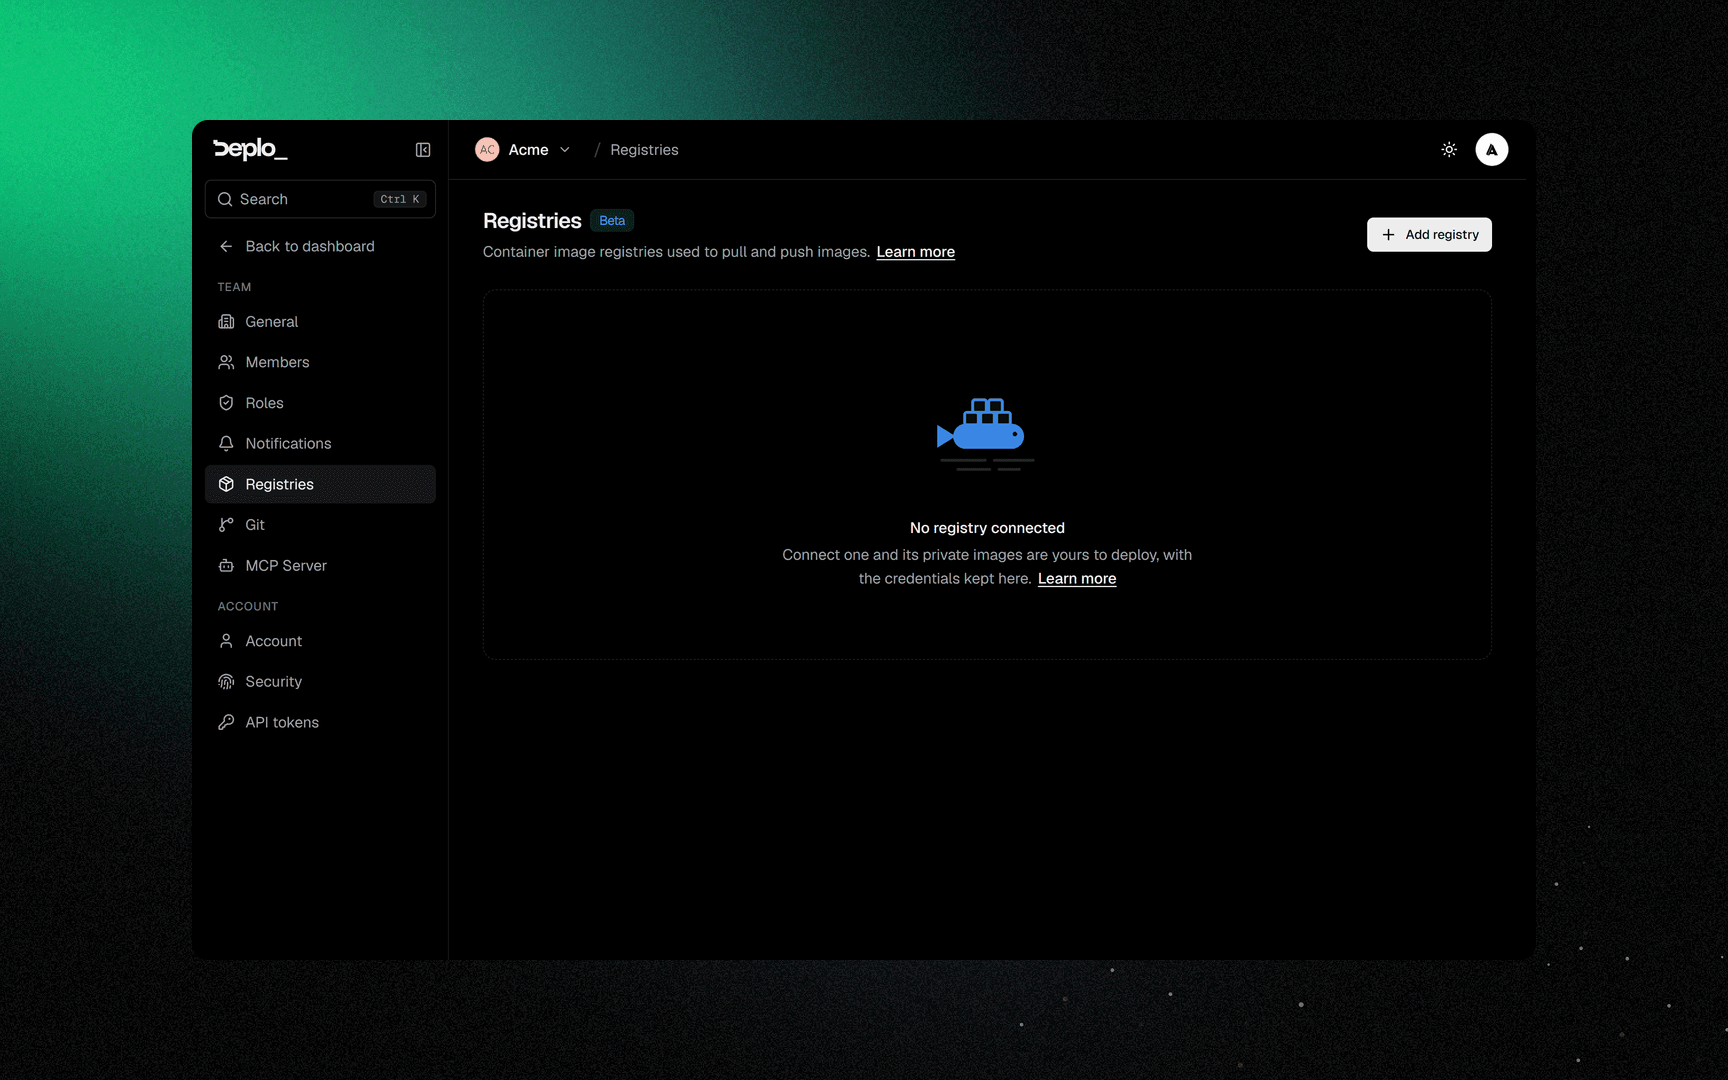The image size is (1728, 1080).
Task: Open the Security page
Action: coord(320,682)
